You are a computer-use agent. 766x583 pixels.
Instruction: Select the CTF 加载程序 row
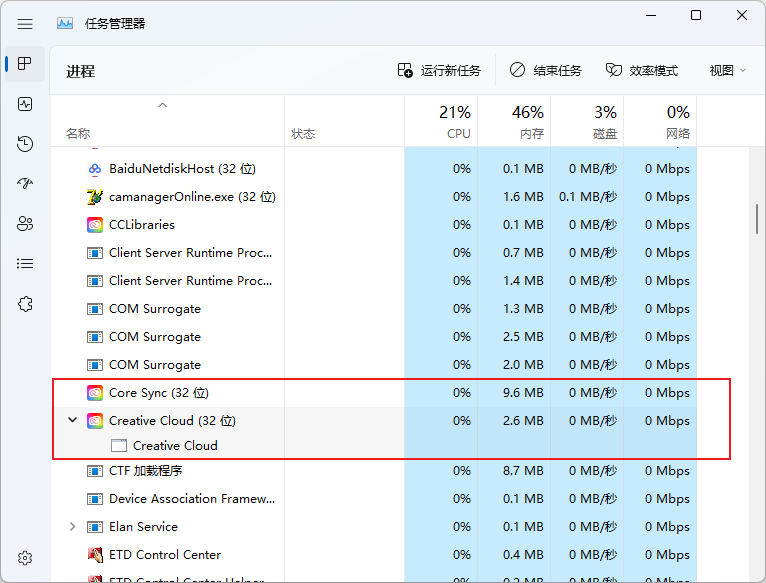pos(374,471)
